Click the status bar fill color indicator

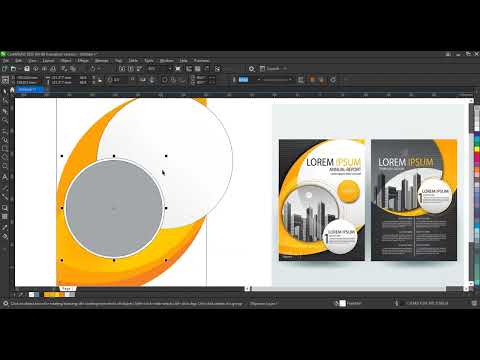pos(343,303)
